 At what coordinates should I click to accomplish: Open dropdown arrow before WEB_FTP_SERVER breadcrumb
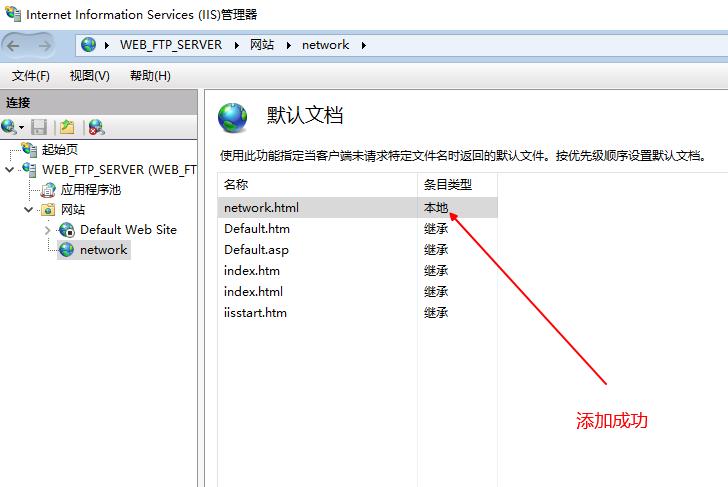coord(107,45)
